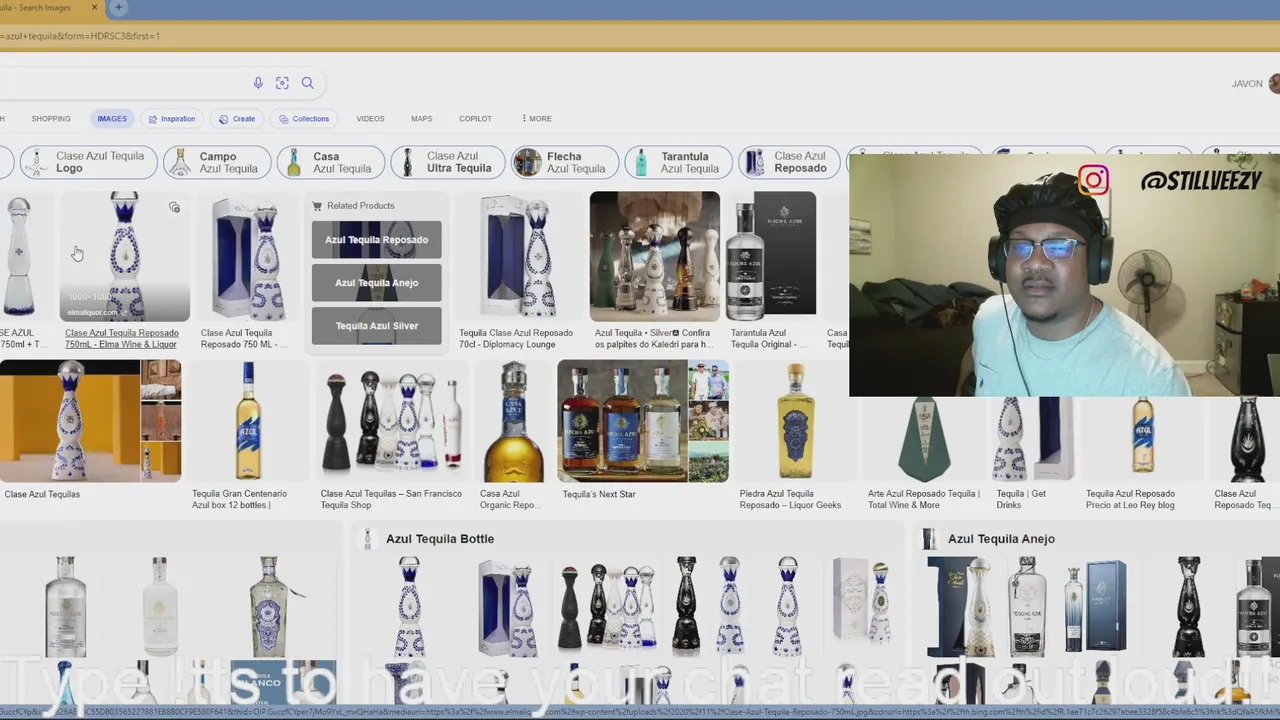Open Clase Azul Tequilas San Francisco image

[x=391, y=421]
